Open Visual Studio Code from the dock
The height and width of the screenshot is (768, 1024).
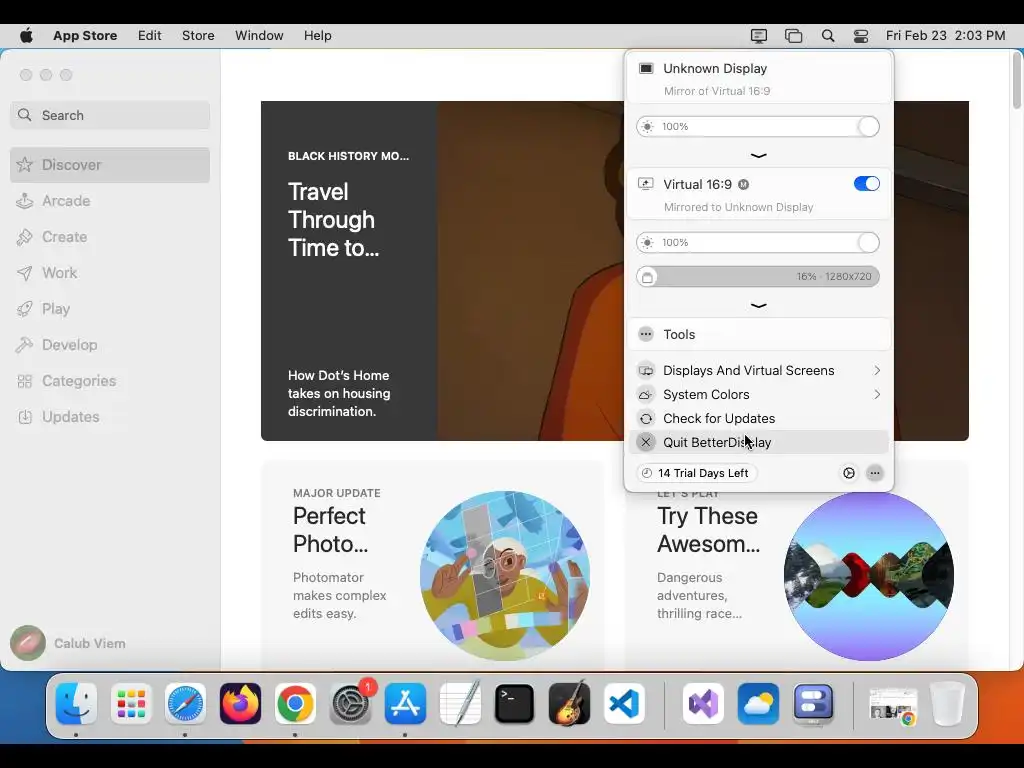624,703
